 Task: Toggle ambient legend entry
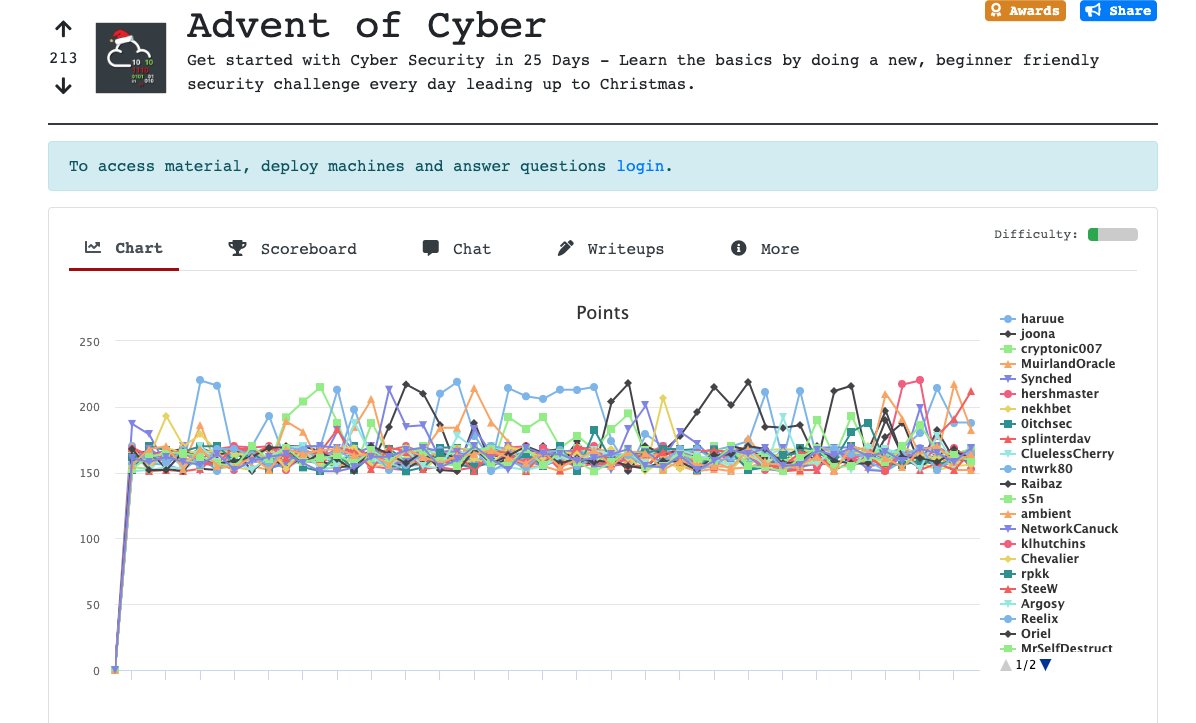1036,514
